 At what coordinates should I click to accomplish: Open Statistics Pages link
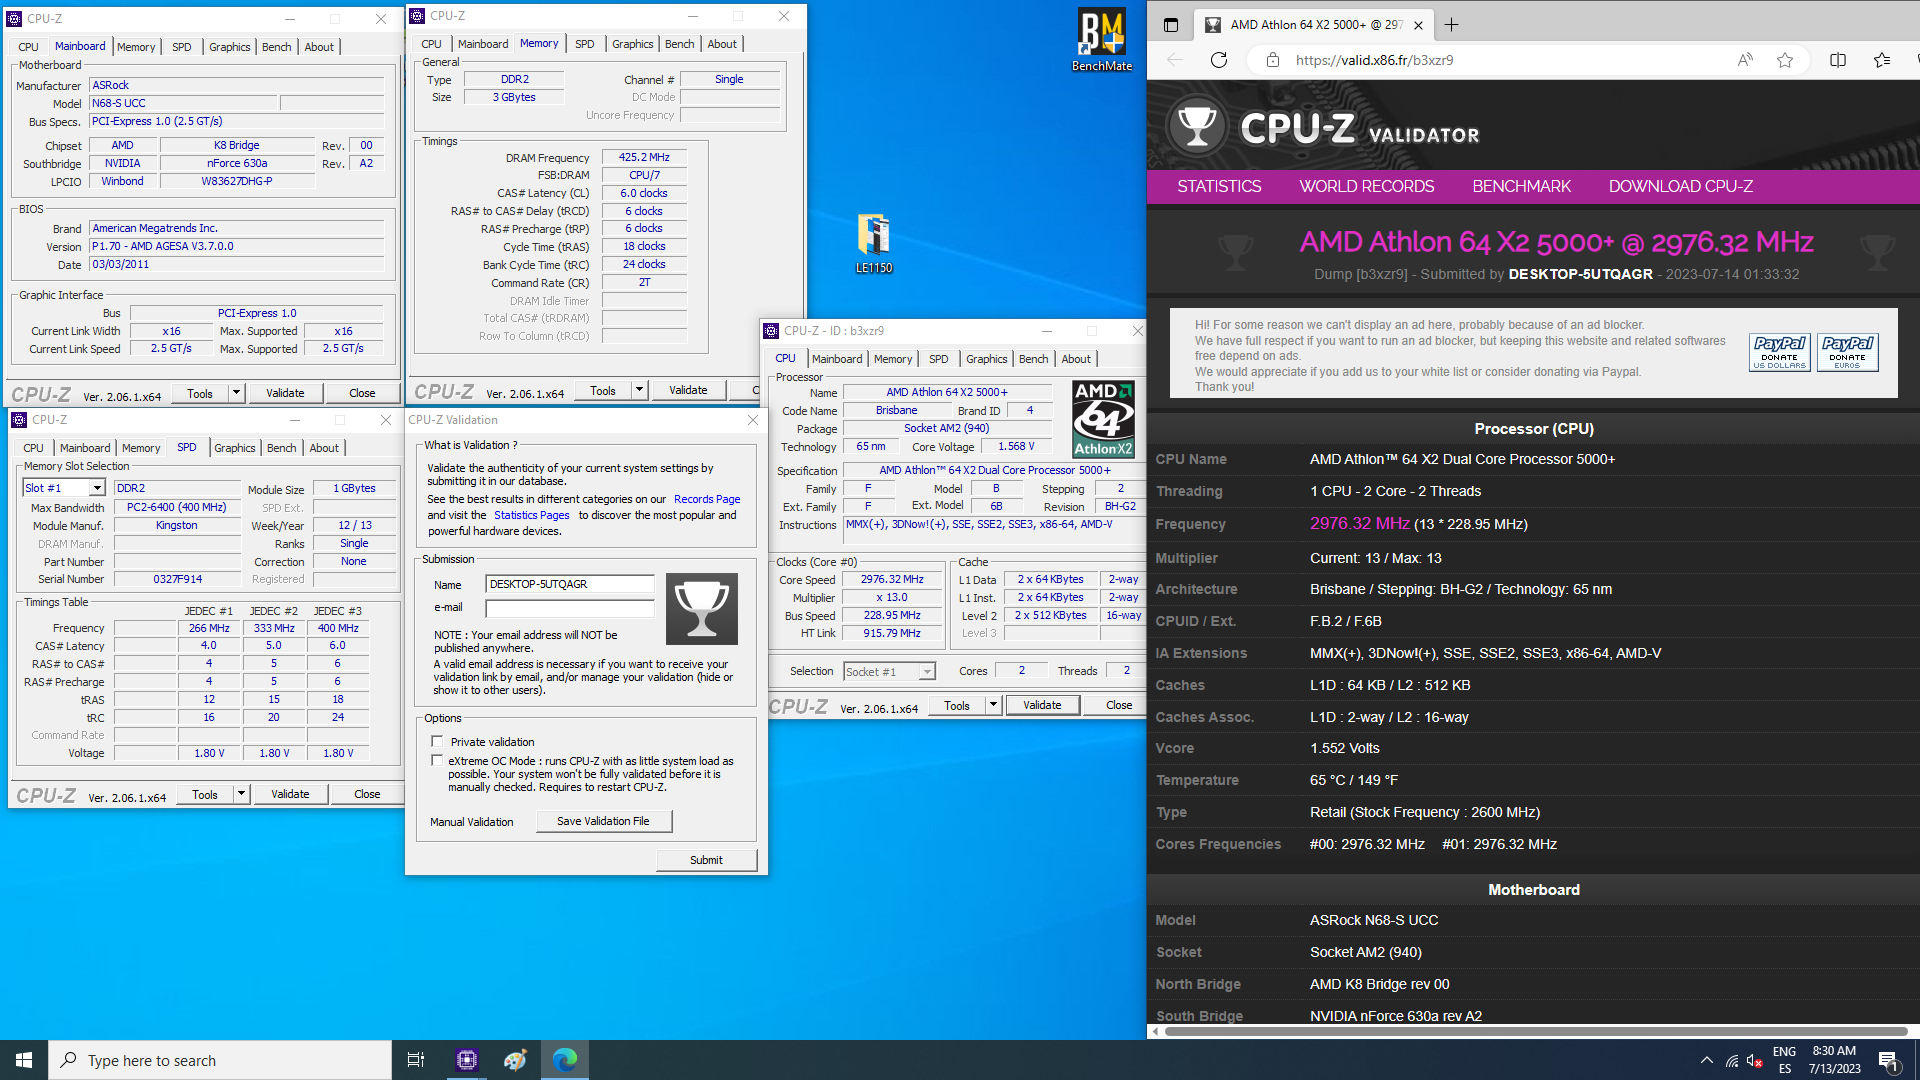click(x=531, y=516)
